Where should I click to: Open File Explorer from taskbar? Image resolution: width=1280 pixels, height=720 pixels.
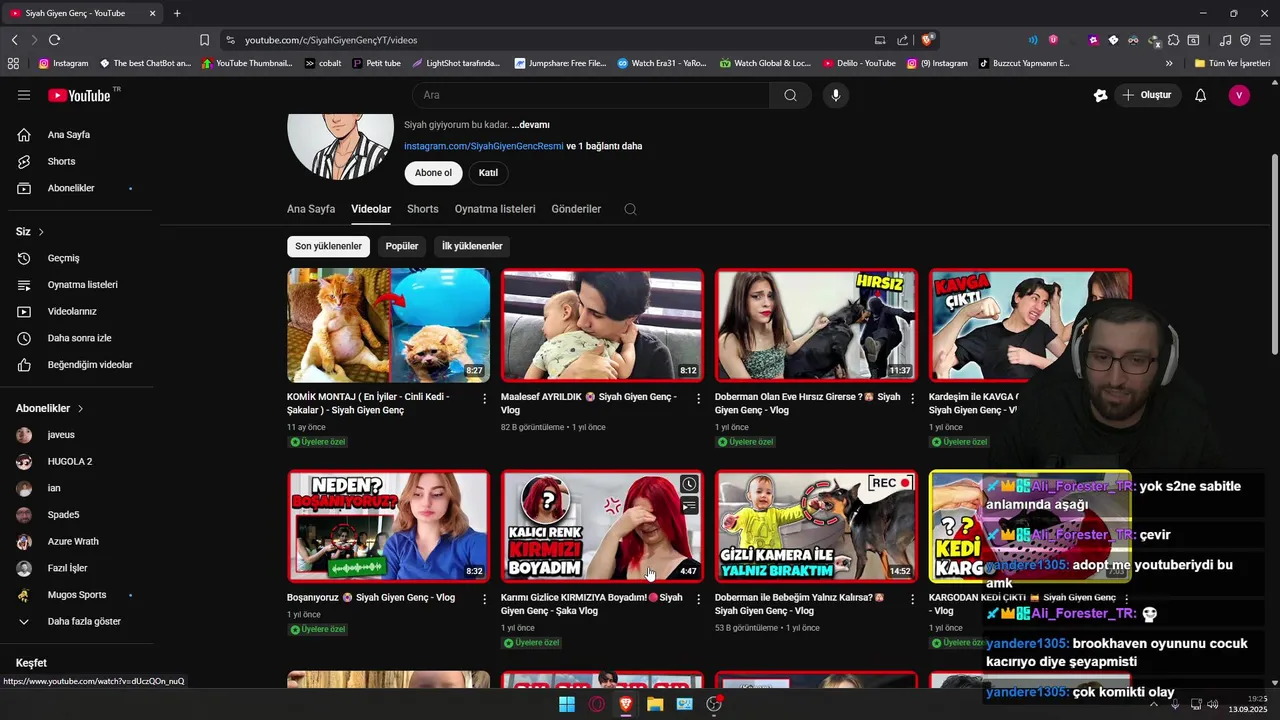coord(655,704)
